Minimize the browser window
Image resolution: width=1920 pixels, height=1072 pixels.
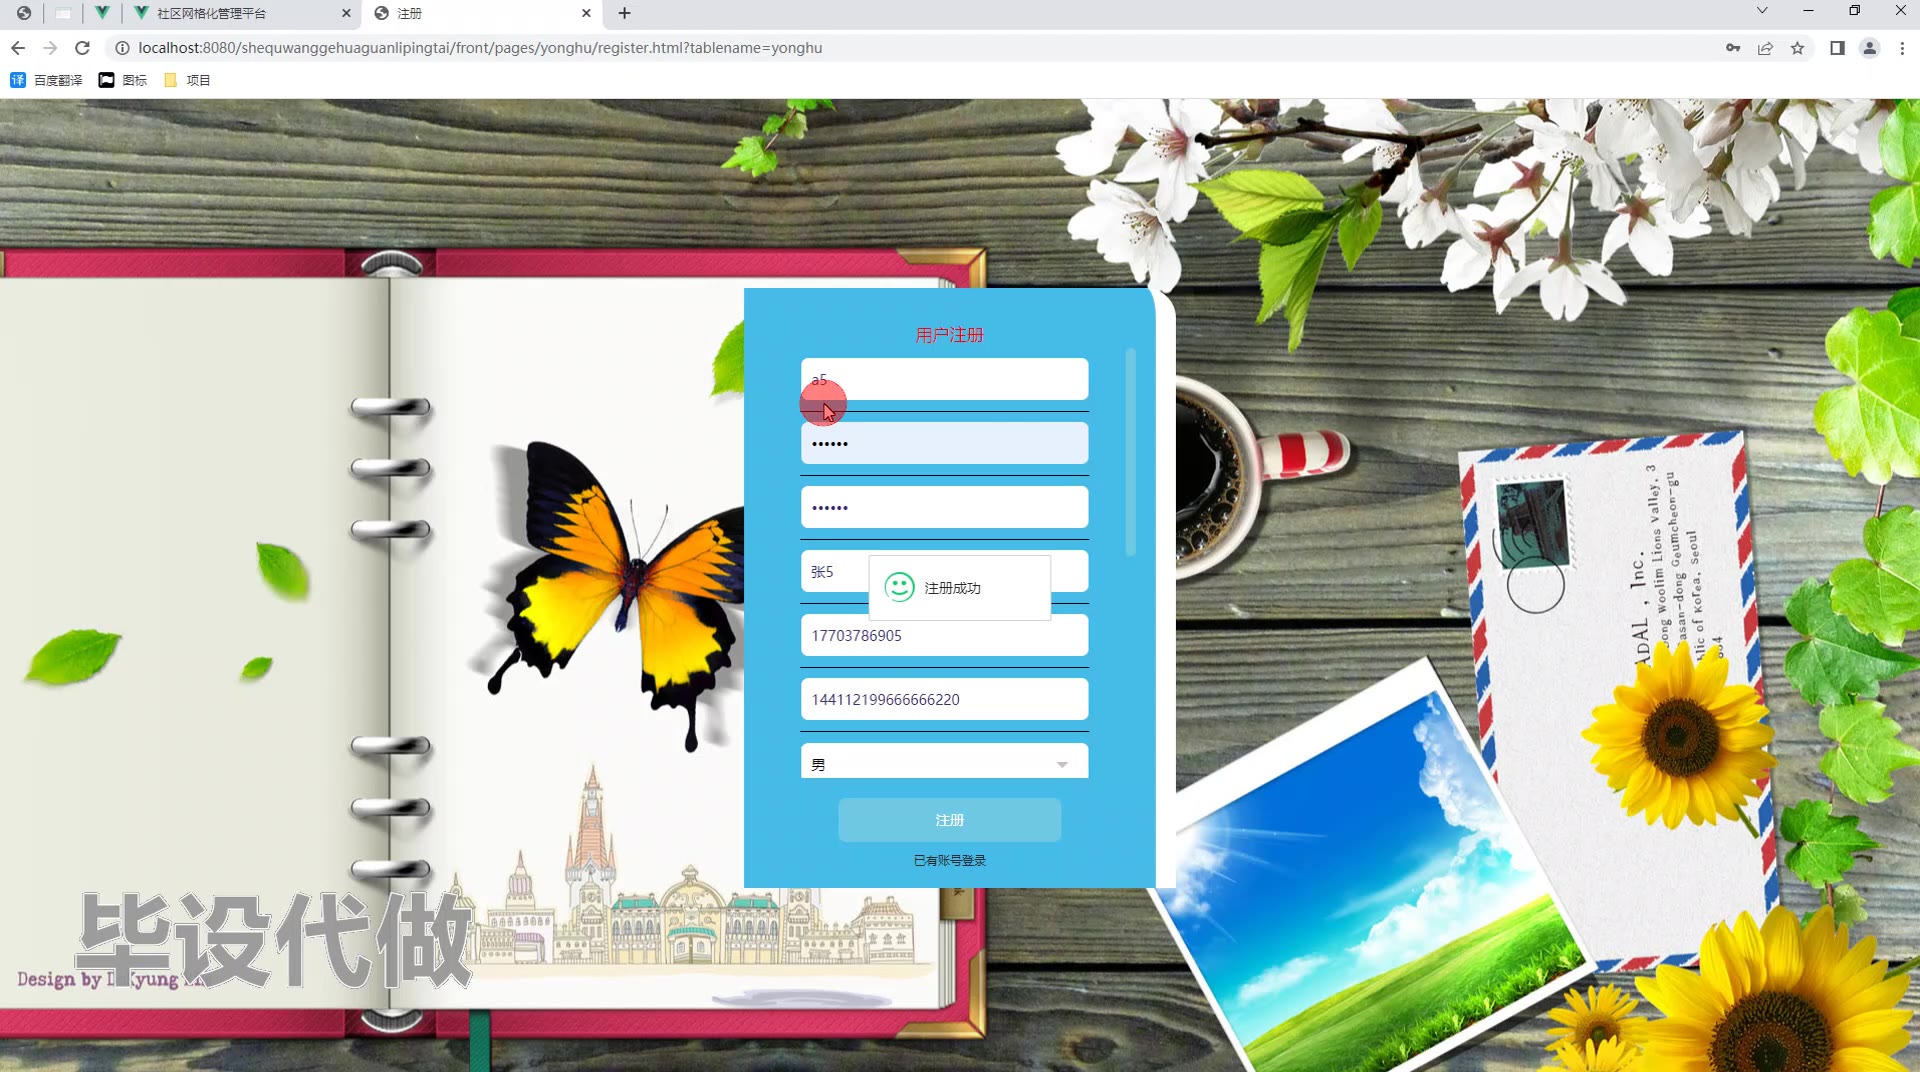click(x=1808, y=11)
